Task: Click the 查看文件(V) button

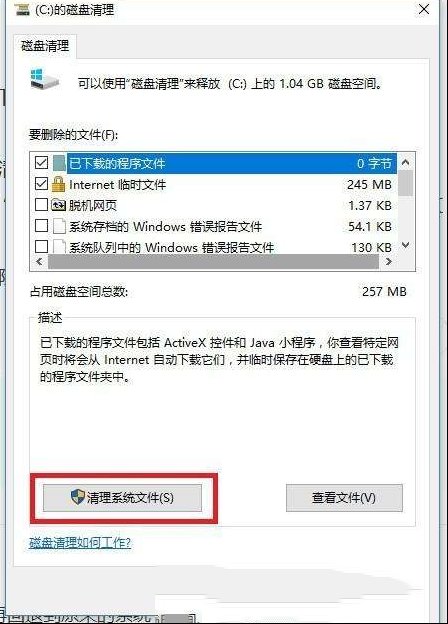Action: [344, 497]
